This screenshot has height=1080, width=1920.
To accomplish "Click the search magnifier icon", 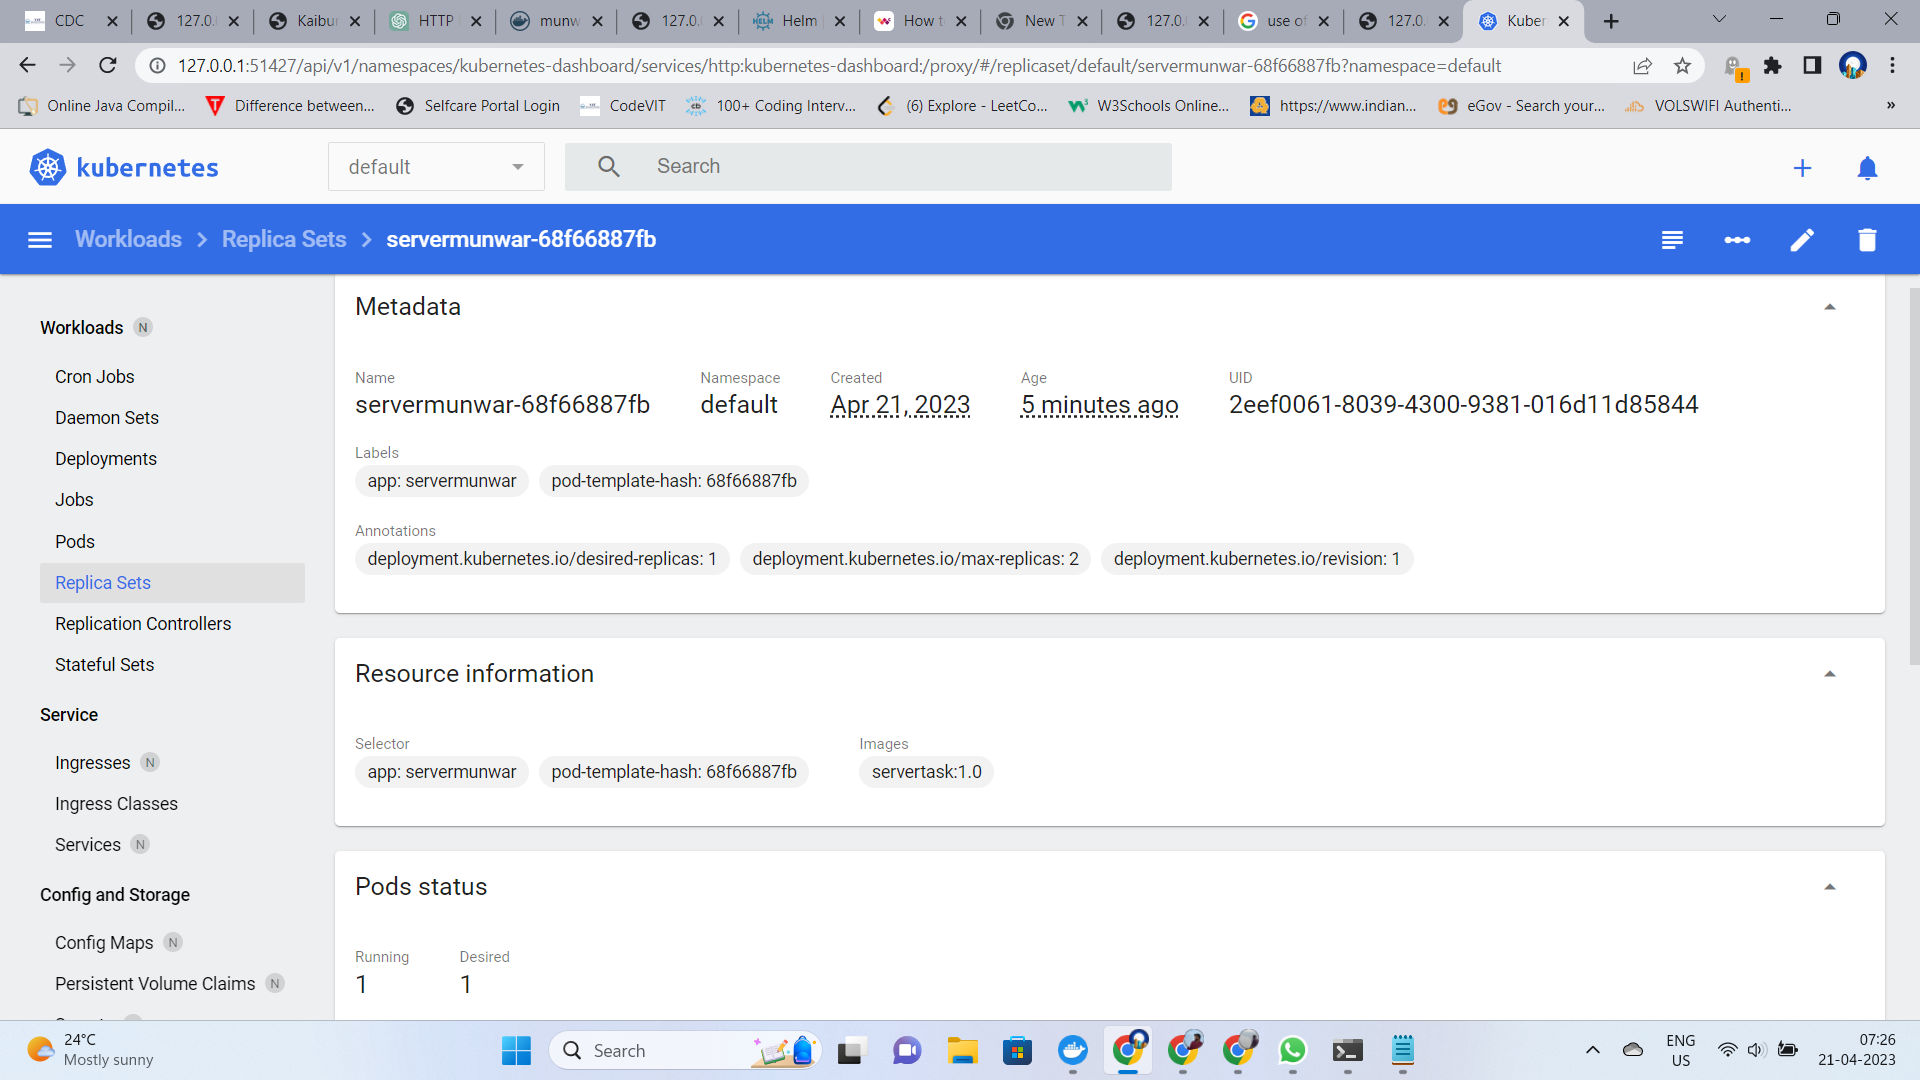I will tap(608, 166).
